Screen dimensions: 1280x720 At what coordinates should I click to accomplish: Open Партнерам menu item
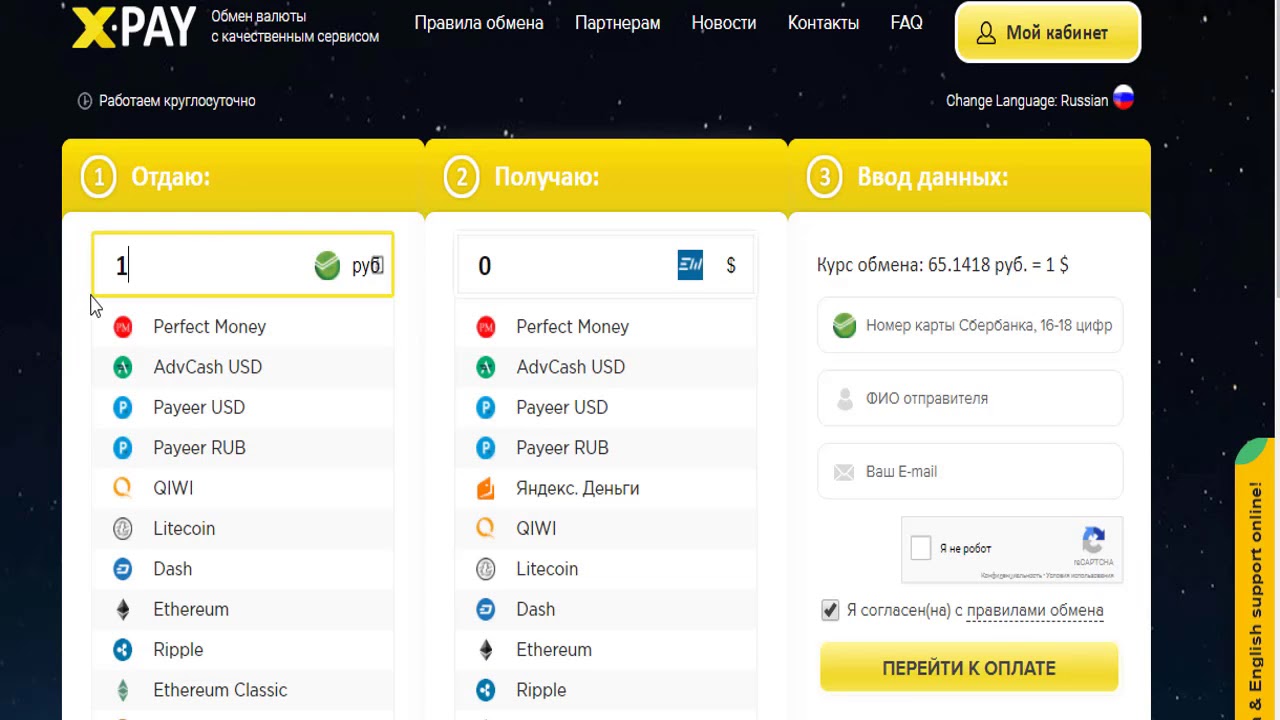pos(618,23)
